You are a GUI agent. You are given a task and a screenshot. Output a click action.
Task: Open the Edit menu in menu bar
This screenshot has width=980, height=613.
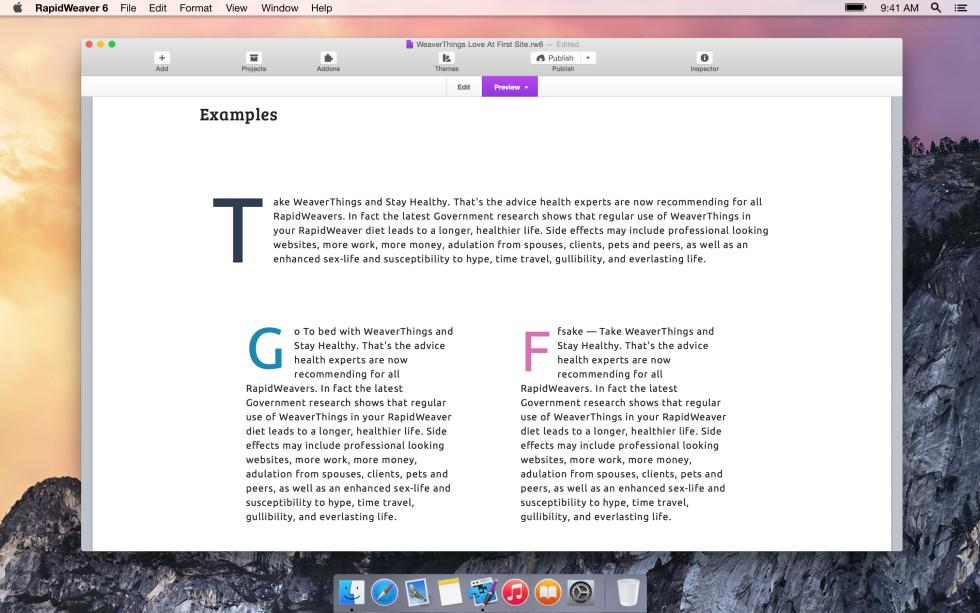(x=158, y=8)
